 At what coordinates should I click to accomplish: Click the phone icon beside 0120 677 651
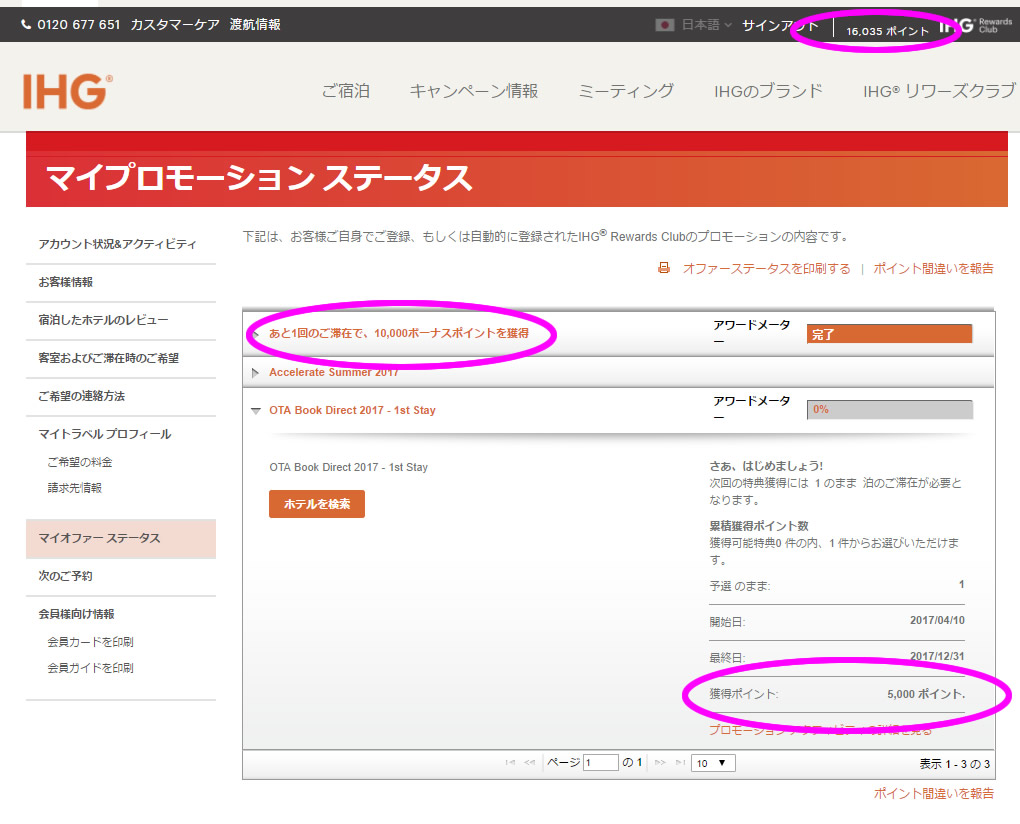pos(26,25)
